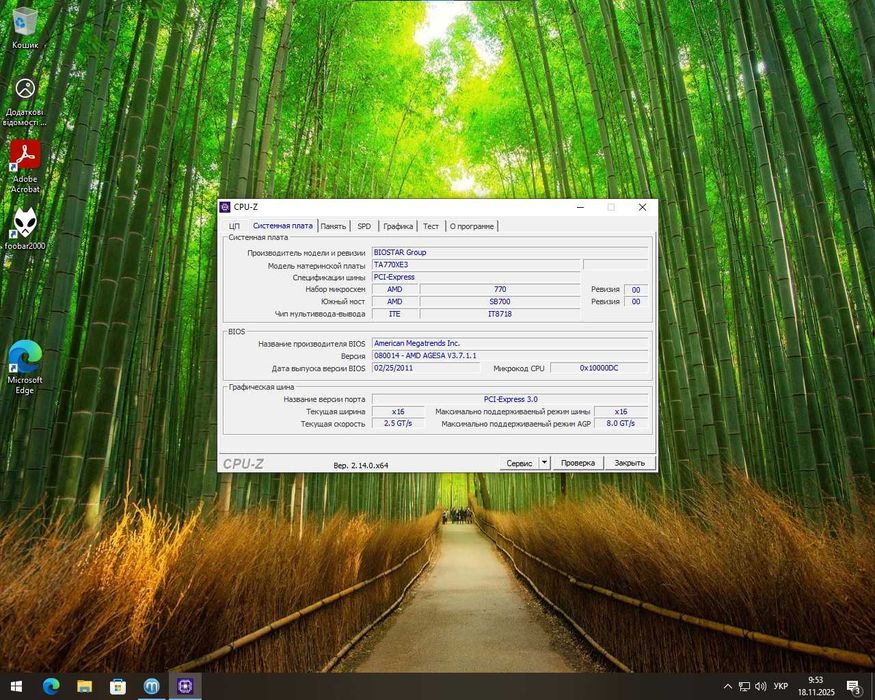Viewport: 875px width, 700px height.
Task: Click the CPU-Z taskbar button
Action: (185, 686)
